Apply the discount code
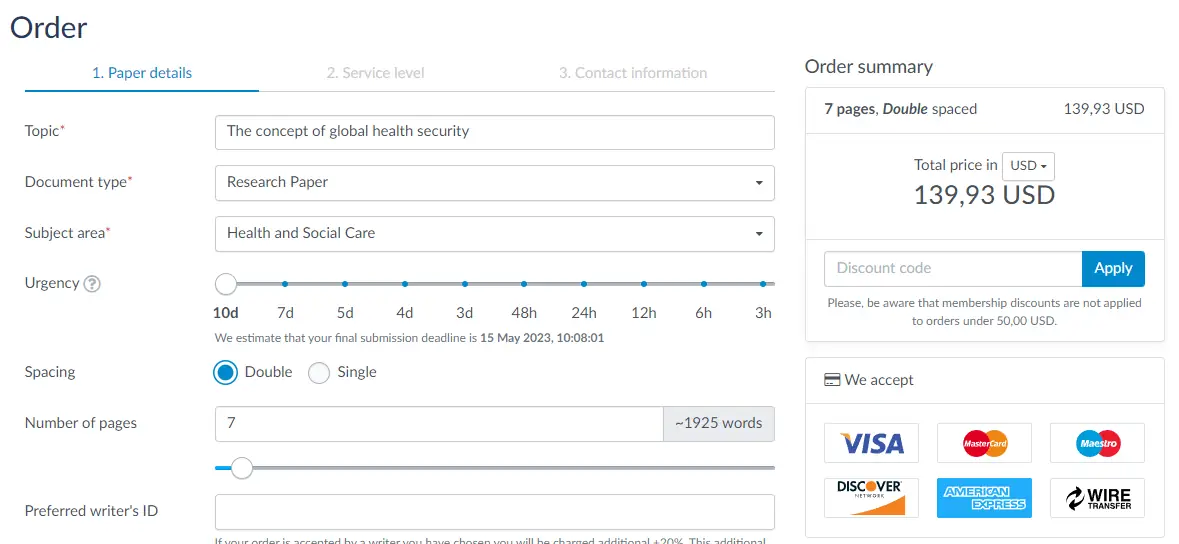1179x544 pixels. pos(1113,269)
